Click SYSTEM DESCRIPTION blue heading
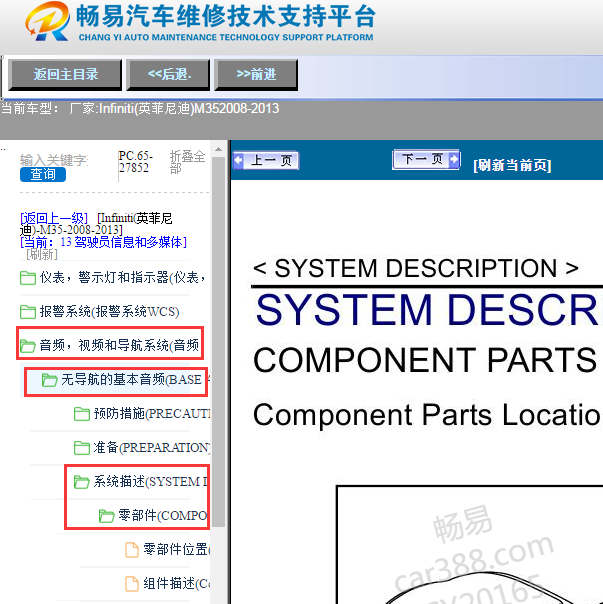The height and width of the screenshot is (604, 603). 428,310
